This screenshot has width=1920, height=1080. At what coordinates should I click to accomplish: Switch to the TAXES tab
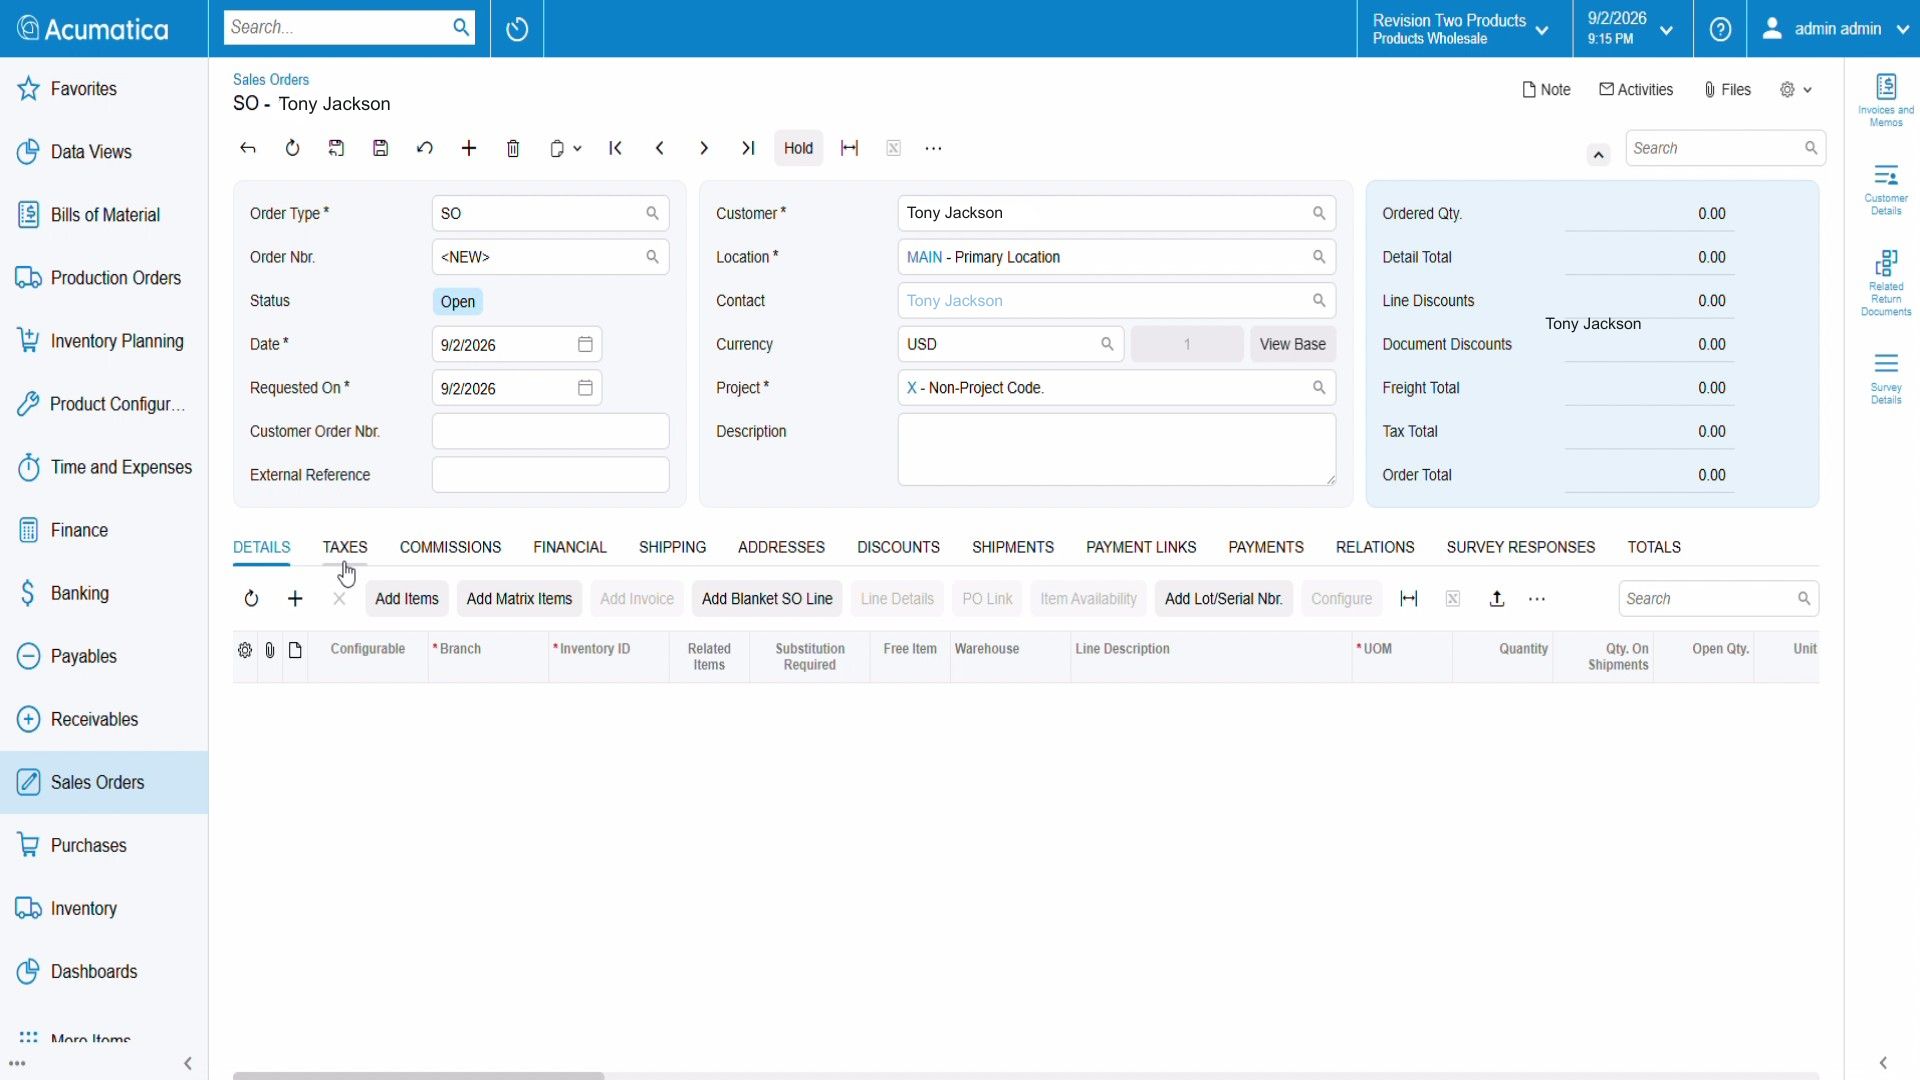click(x=345, y=547)
